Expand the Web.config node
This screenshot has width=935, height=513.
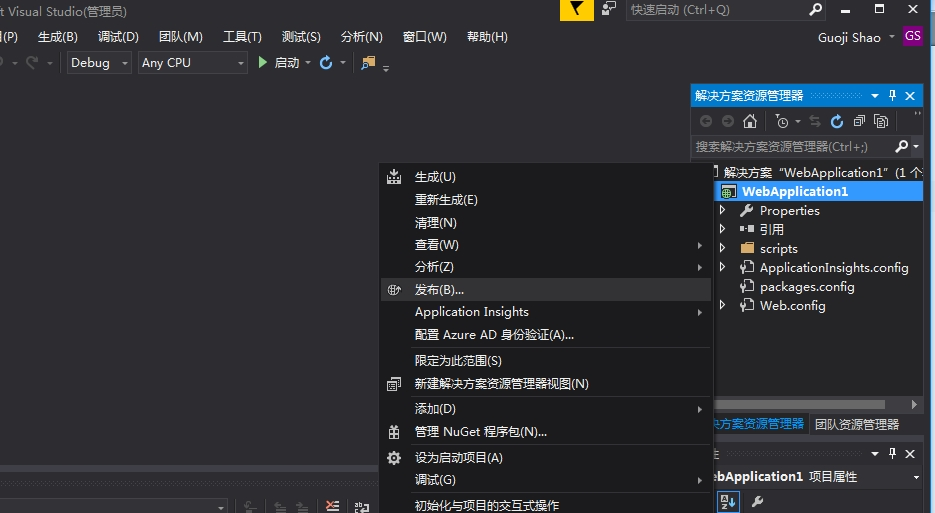pyautogui.click(x=722, y=305)
